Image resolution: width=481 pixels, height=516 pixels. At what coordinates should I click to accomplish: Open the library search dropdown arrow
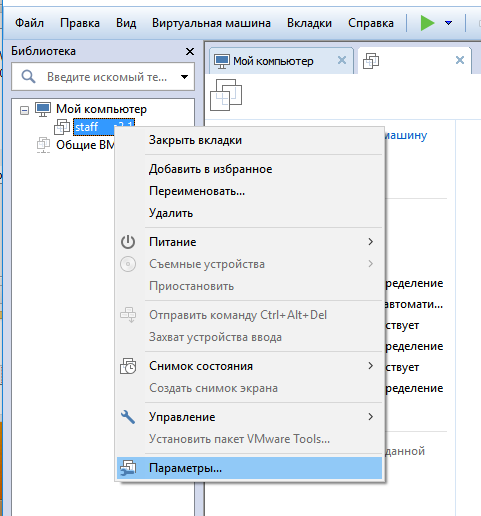[184, 77]
